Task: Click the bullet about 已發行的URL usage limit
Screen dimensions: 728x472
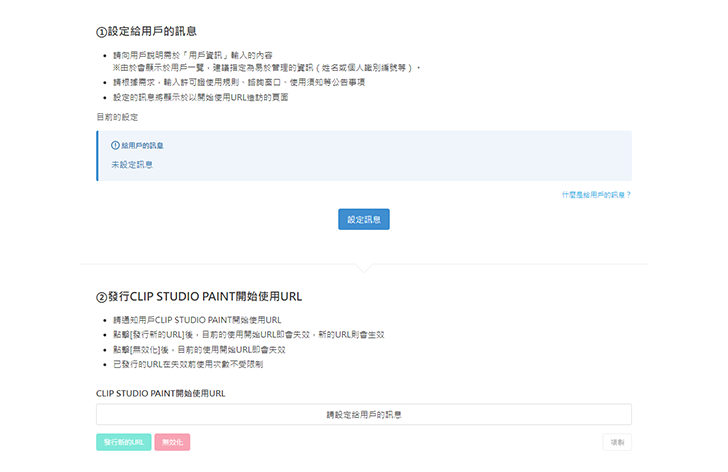Action: (x=188, y=365)
